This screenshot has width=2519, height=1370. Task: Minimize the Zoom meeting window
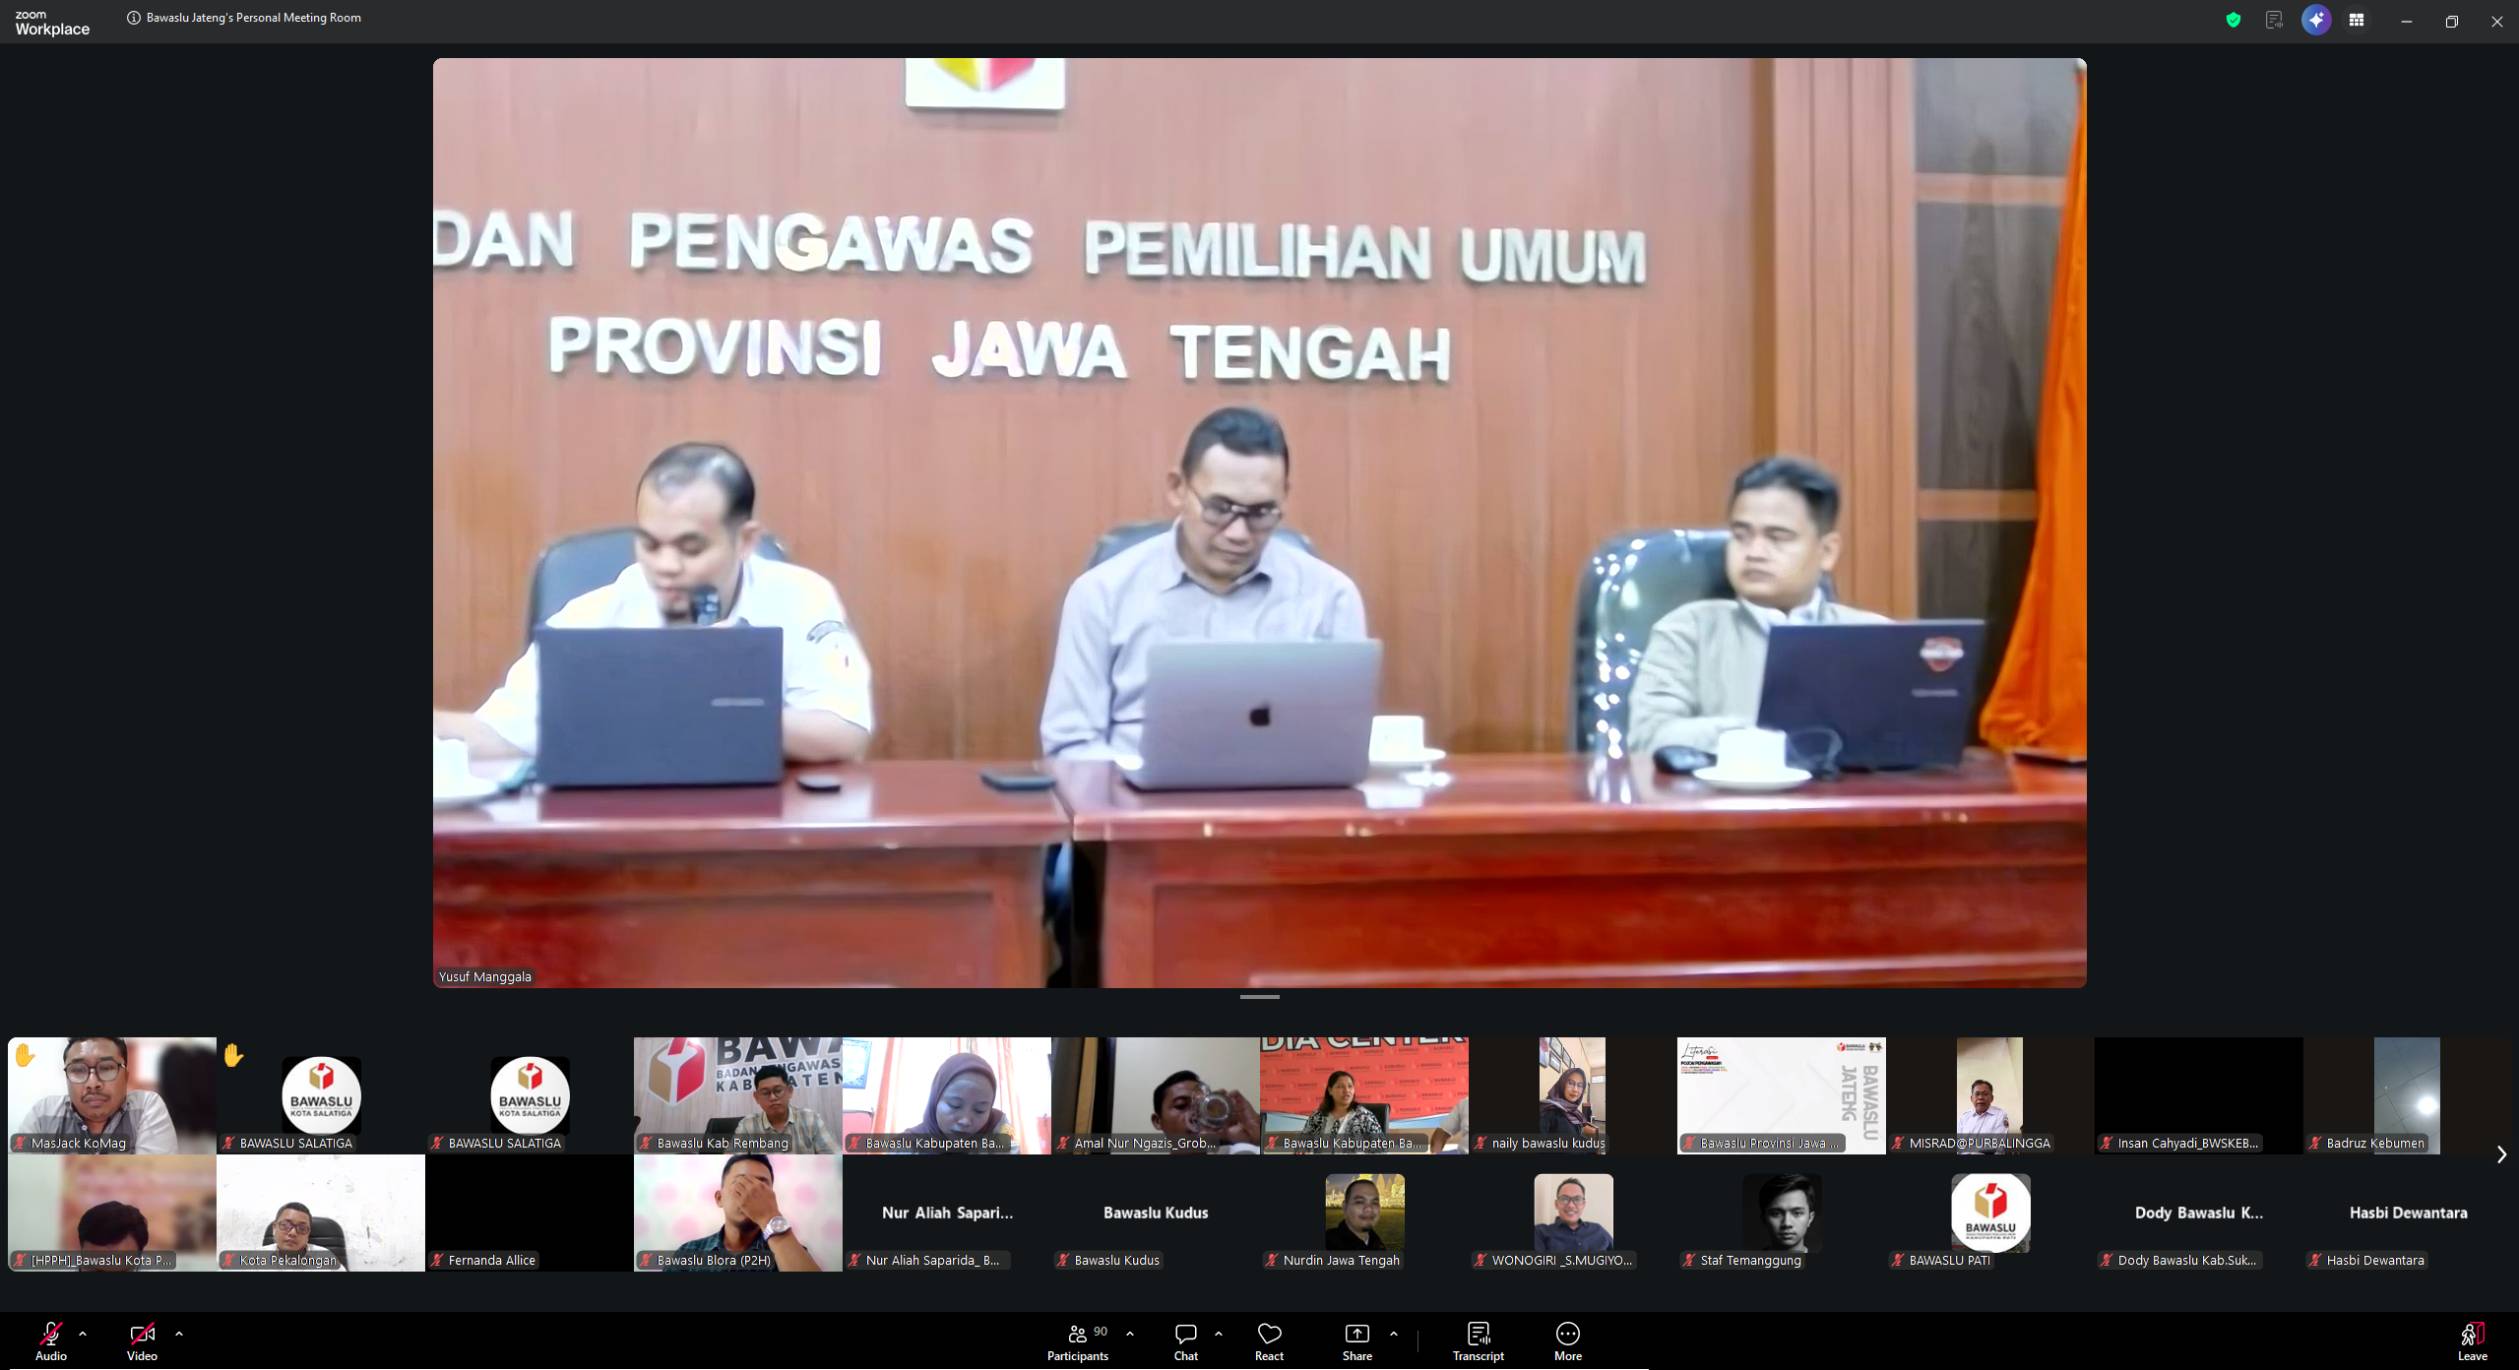2406,21
